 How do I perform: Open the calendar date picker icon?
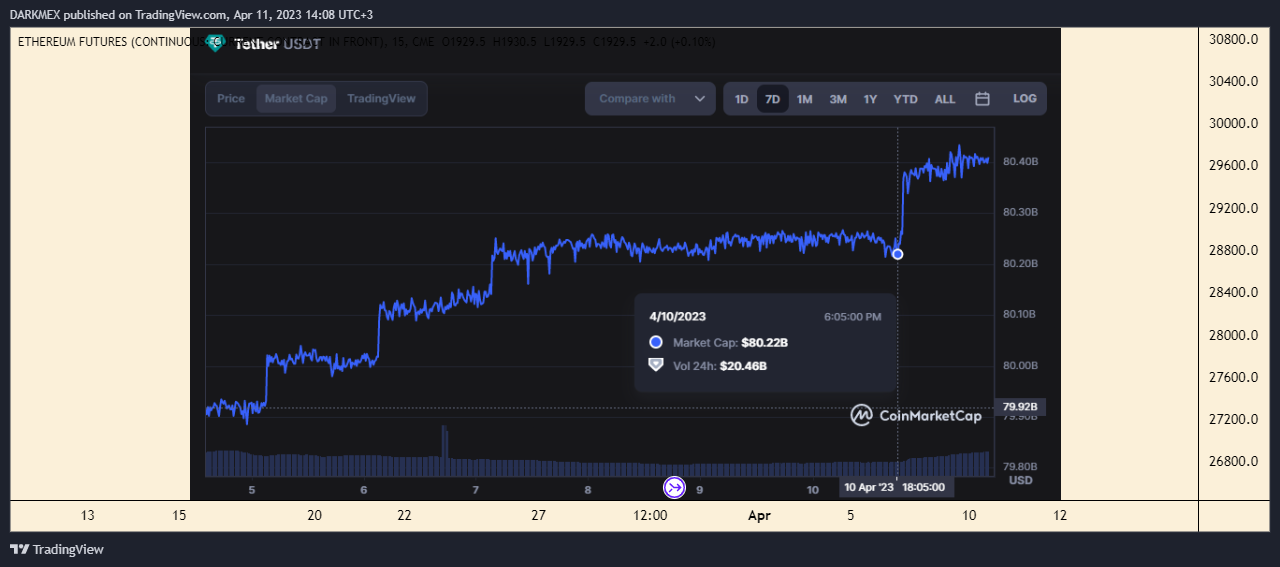(982, 99)
